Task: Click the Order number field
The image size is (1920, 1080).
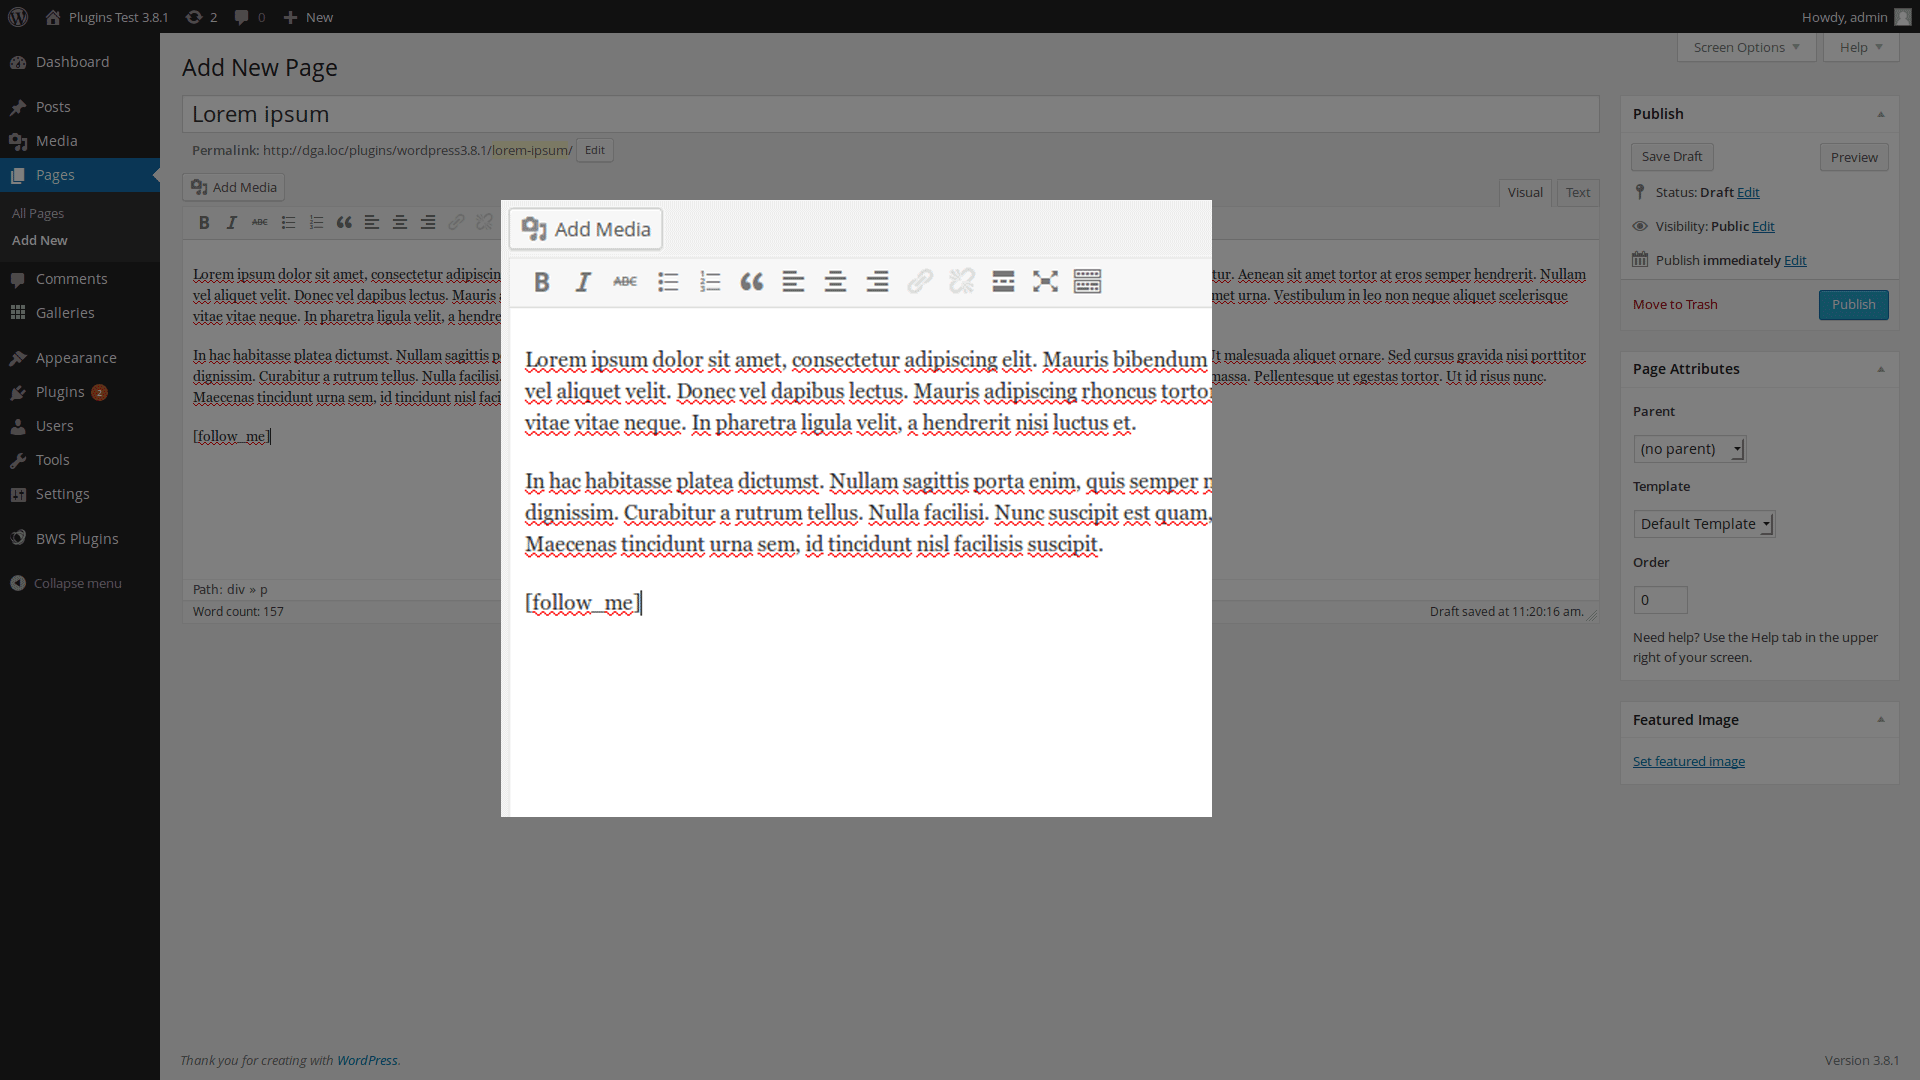Action: click(1660, 600)
